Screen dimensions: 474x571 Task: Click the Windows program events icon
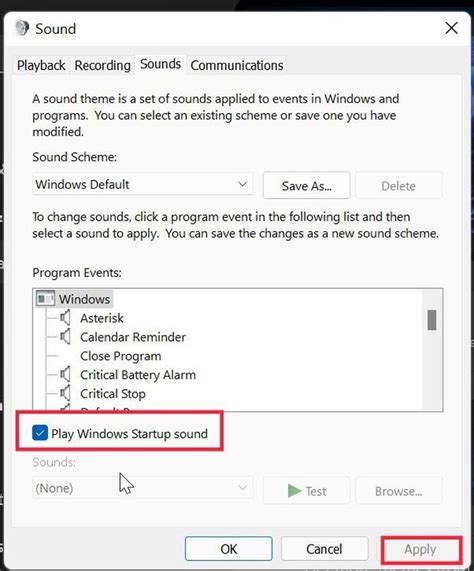point(46,299)
